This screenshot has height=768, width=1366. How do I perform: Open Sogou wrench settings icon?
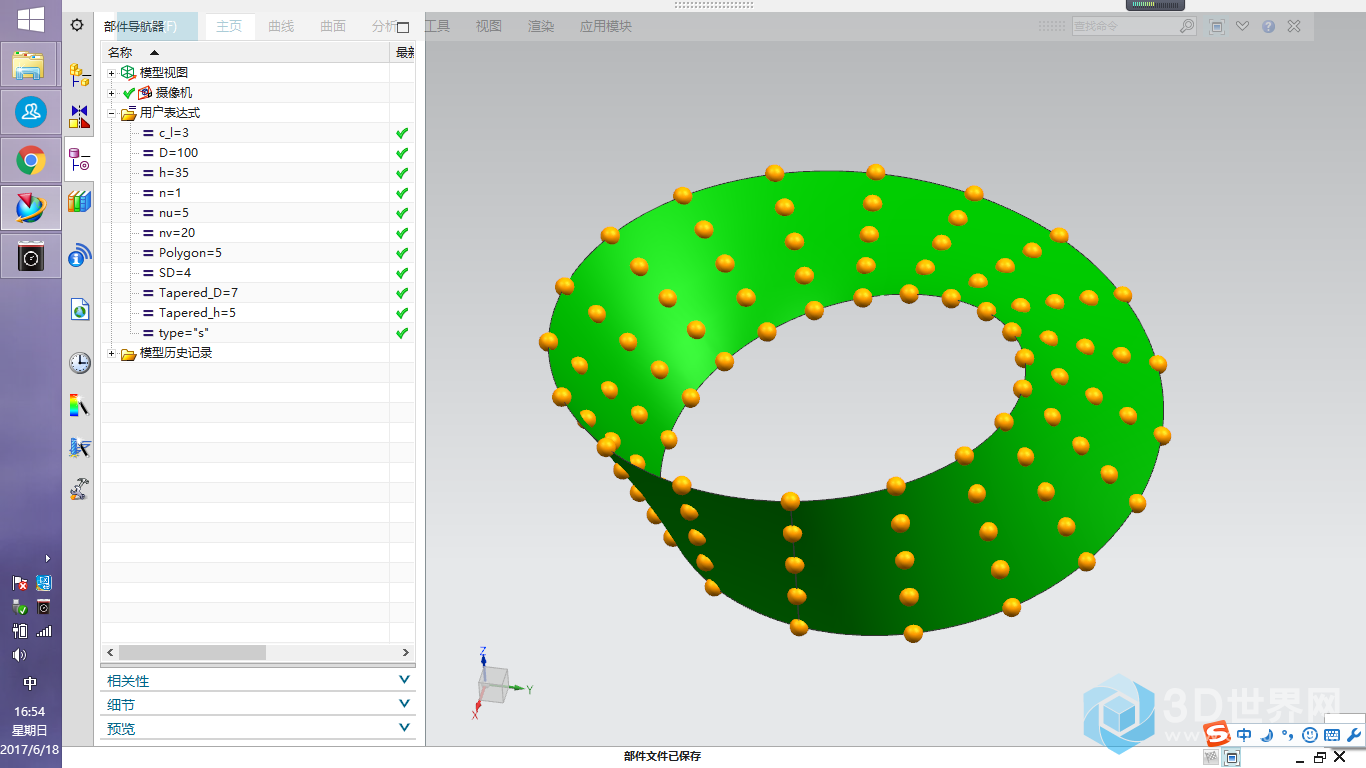1355,735
